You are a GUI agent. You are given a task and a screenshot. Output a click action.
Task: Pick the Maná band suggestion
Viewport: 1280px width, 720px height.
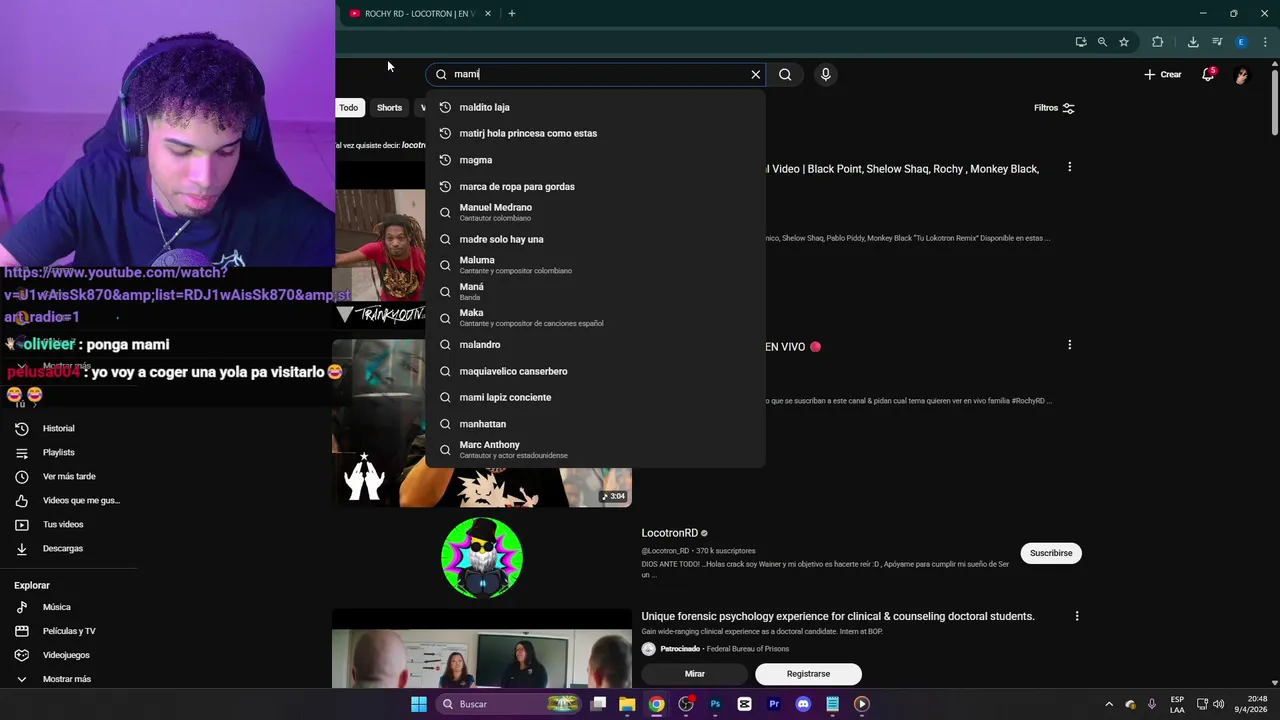tap(595, 291)
